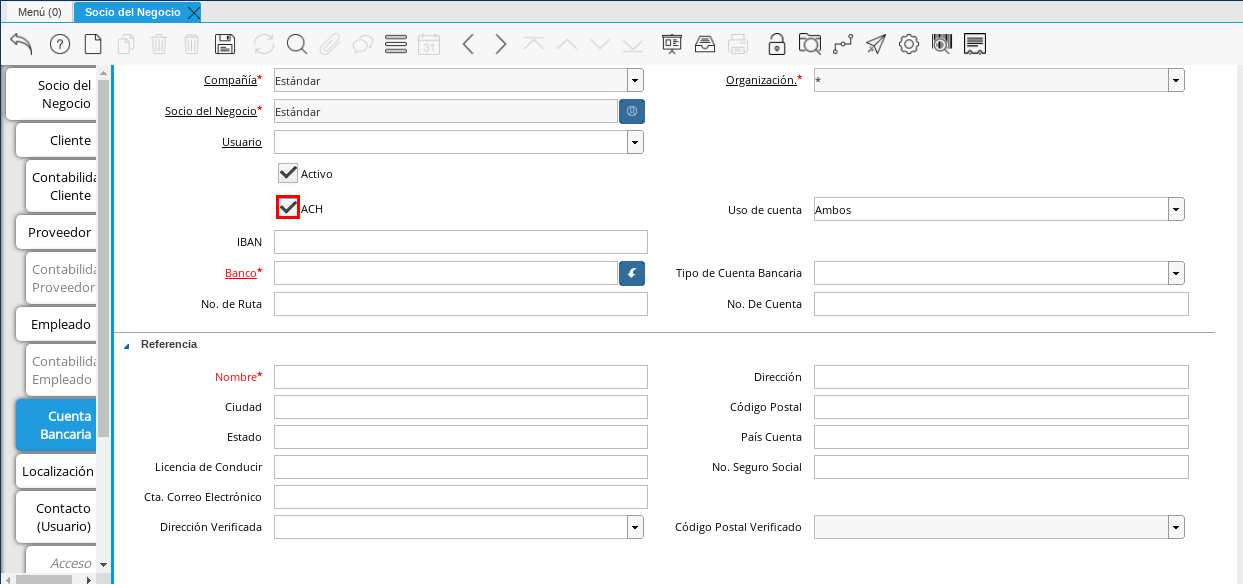
Task: Click the undo changes arrow icon
Action: point(21,44)
